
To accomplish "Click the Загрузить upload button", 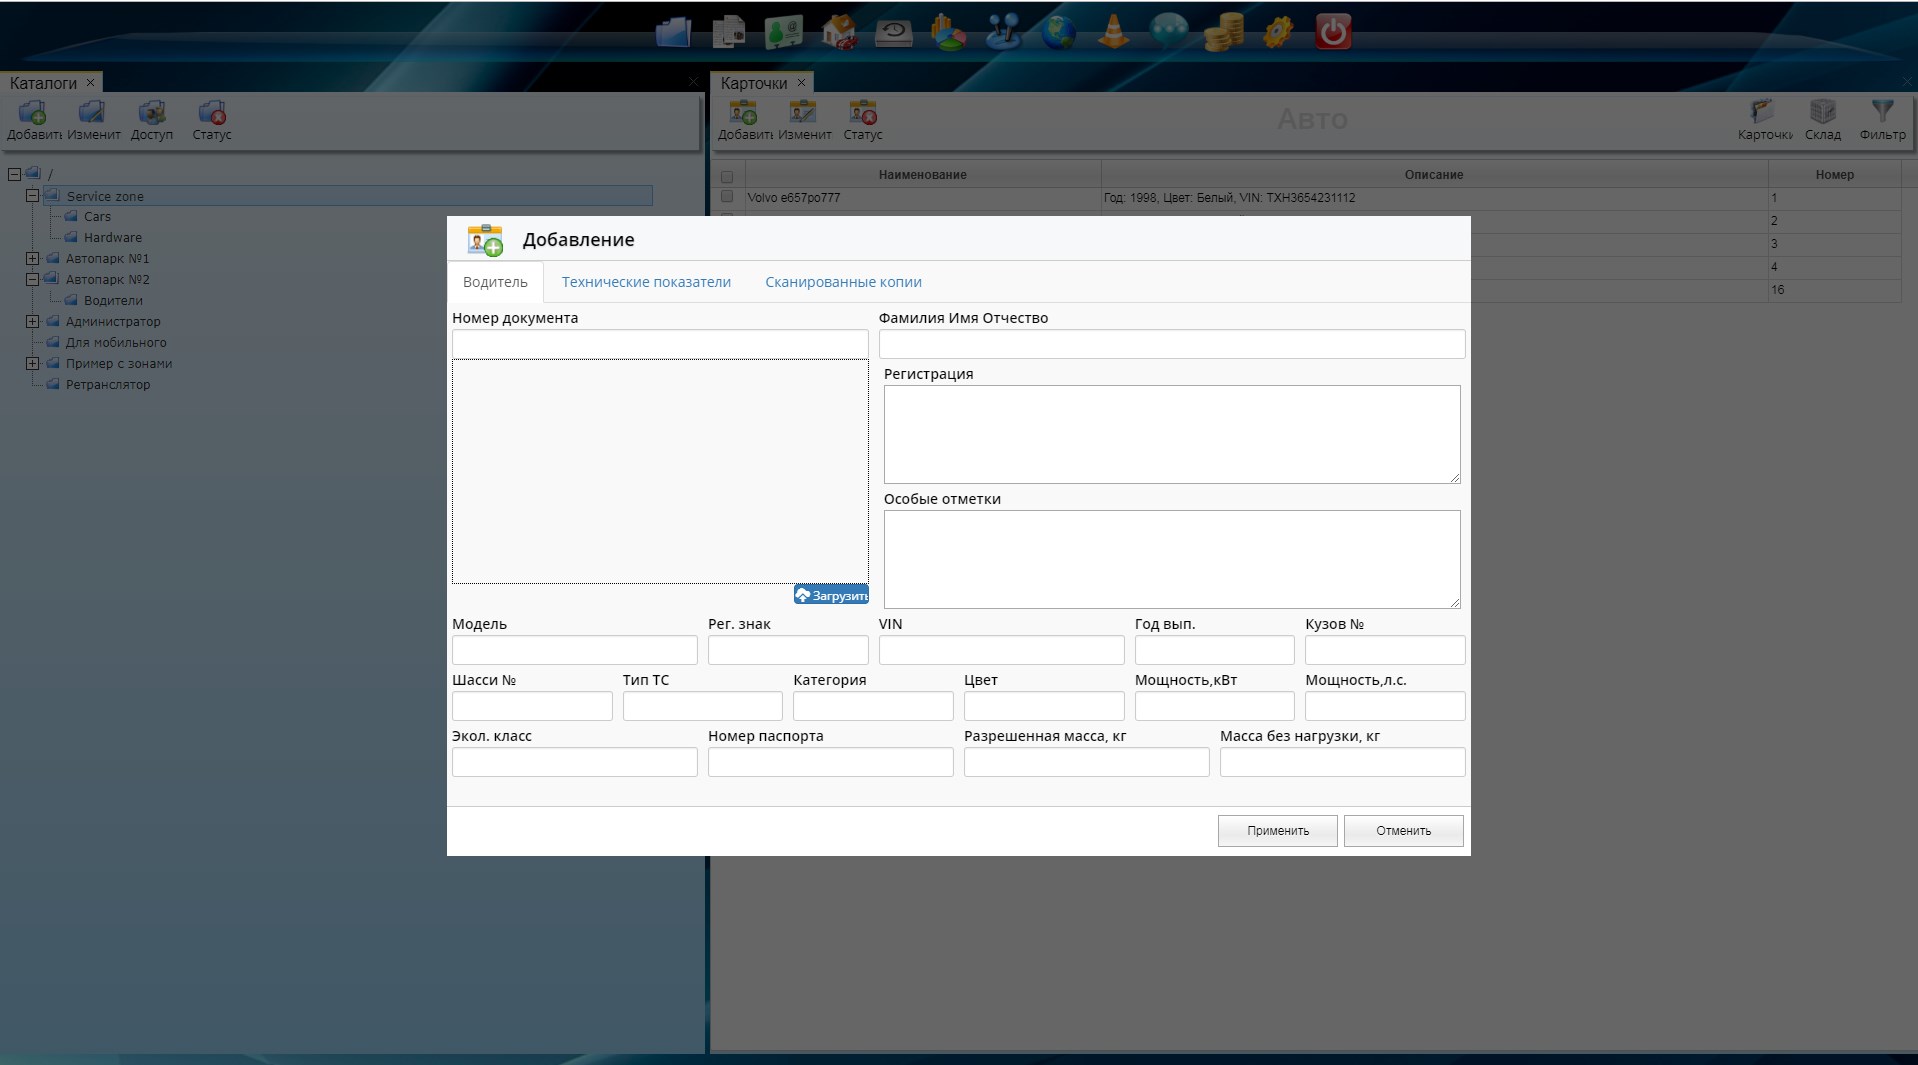I will (x=831, y=595).
